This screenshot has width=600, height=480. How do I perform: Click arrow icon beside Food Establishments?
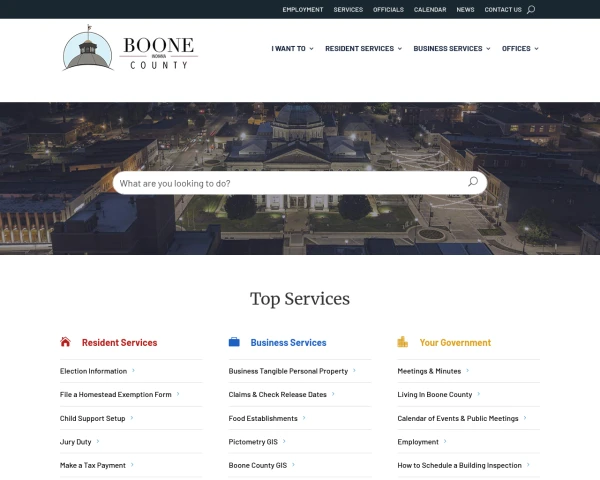pos(304,418)
